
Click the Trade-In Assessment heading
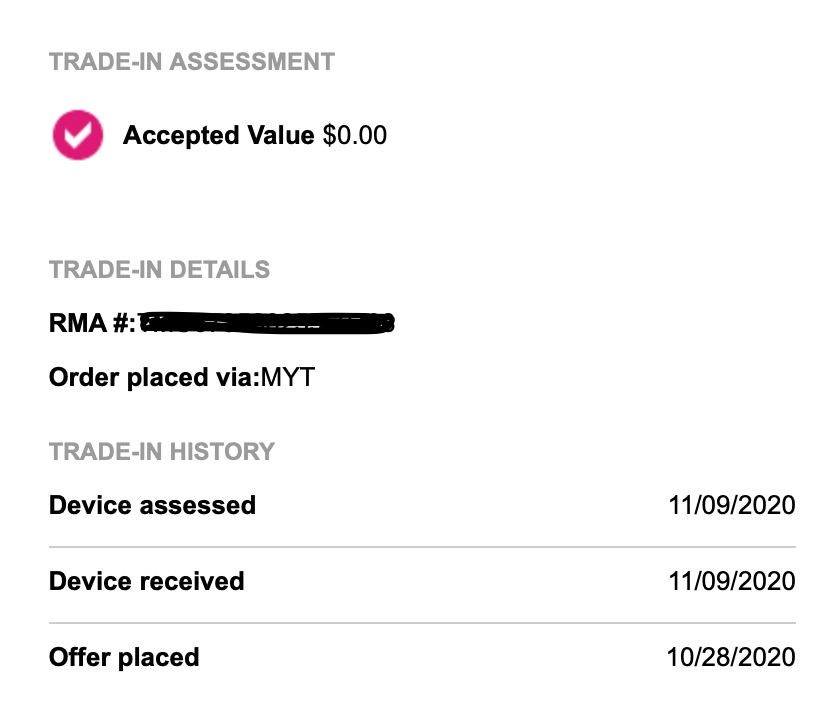(191, 61)
